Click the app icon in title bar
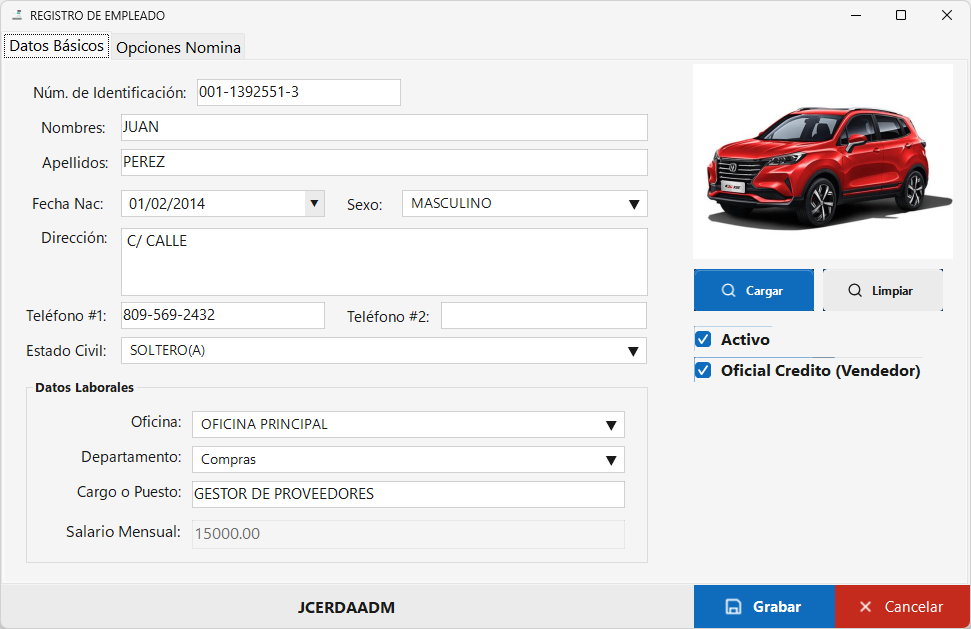 tap(17, 15)
